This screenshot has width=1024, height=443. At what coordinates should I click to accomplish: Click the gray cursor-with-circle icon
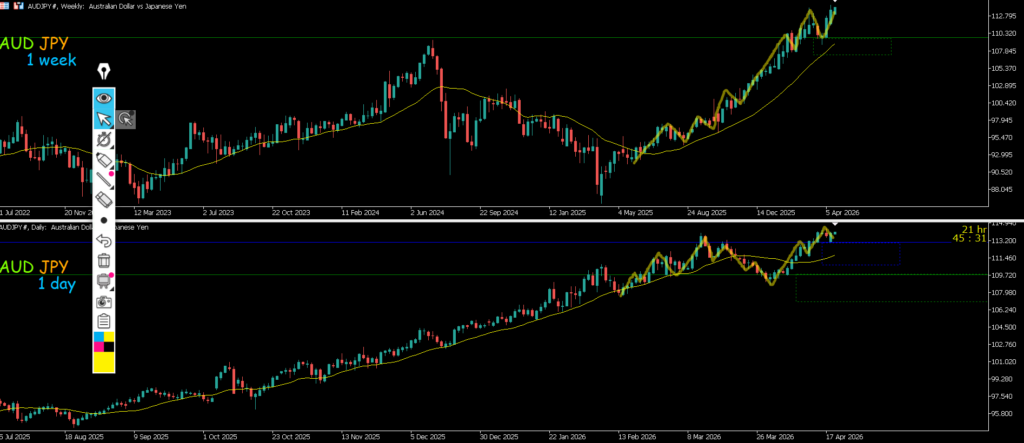coord(126,119)
